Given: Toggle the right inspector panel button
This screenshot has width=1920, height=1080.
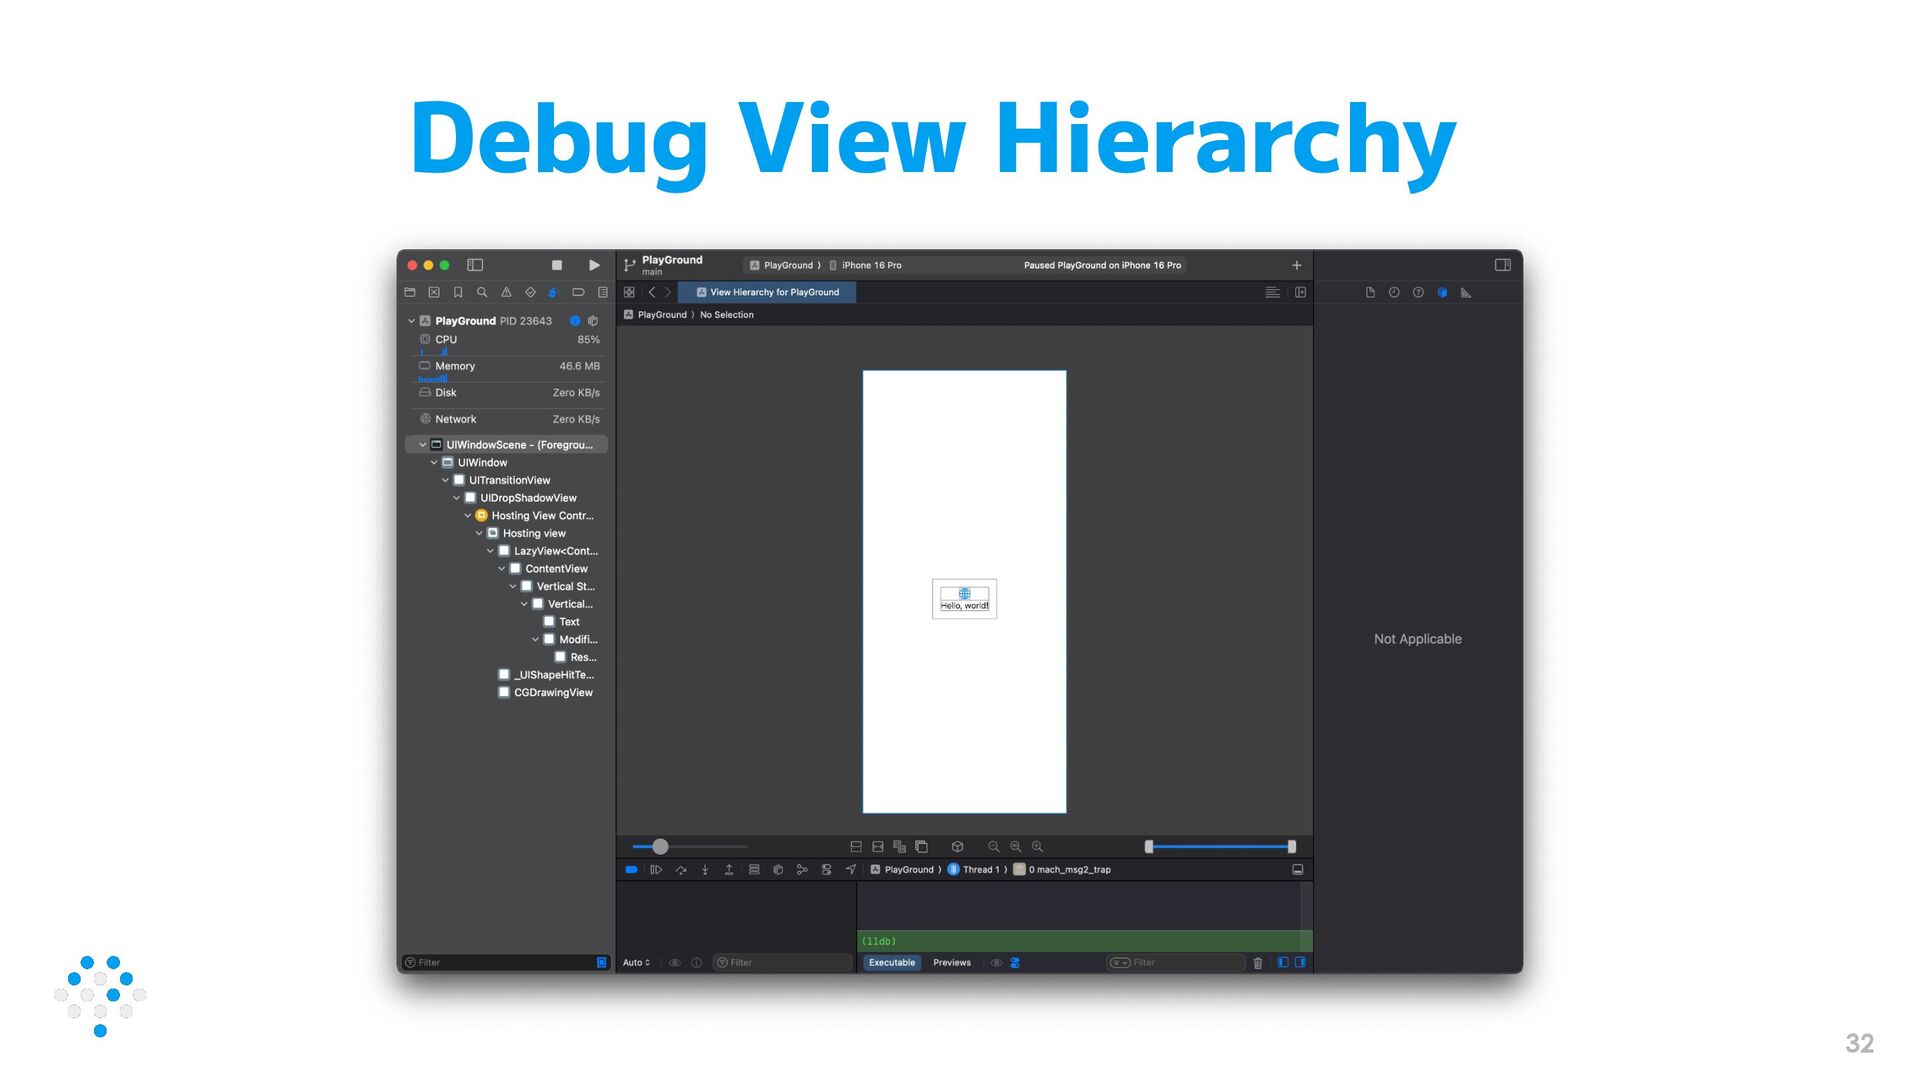Looking at the screenshot, I should (1502, 265).
